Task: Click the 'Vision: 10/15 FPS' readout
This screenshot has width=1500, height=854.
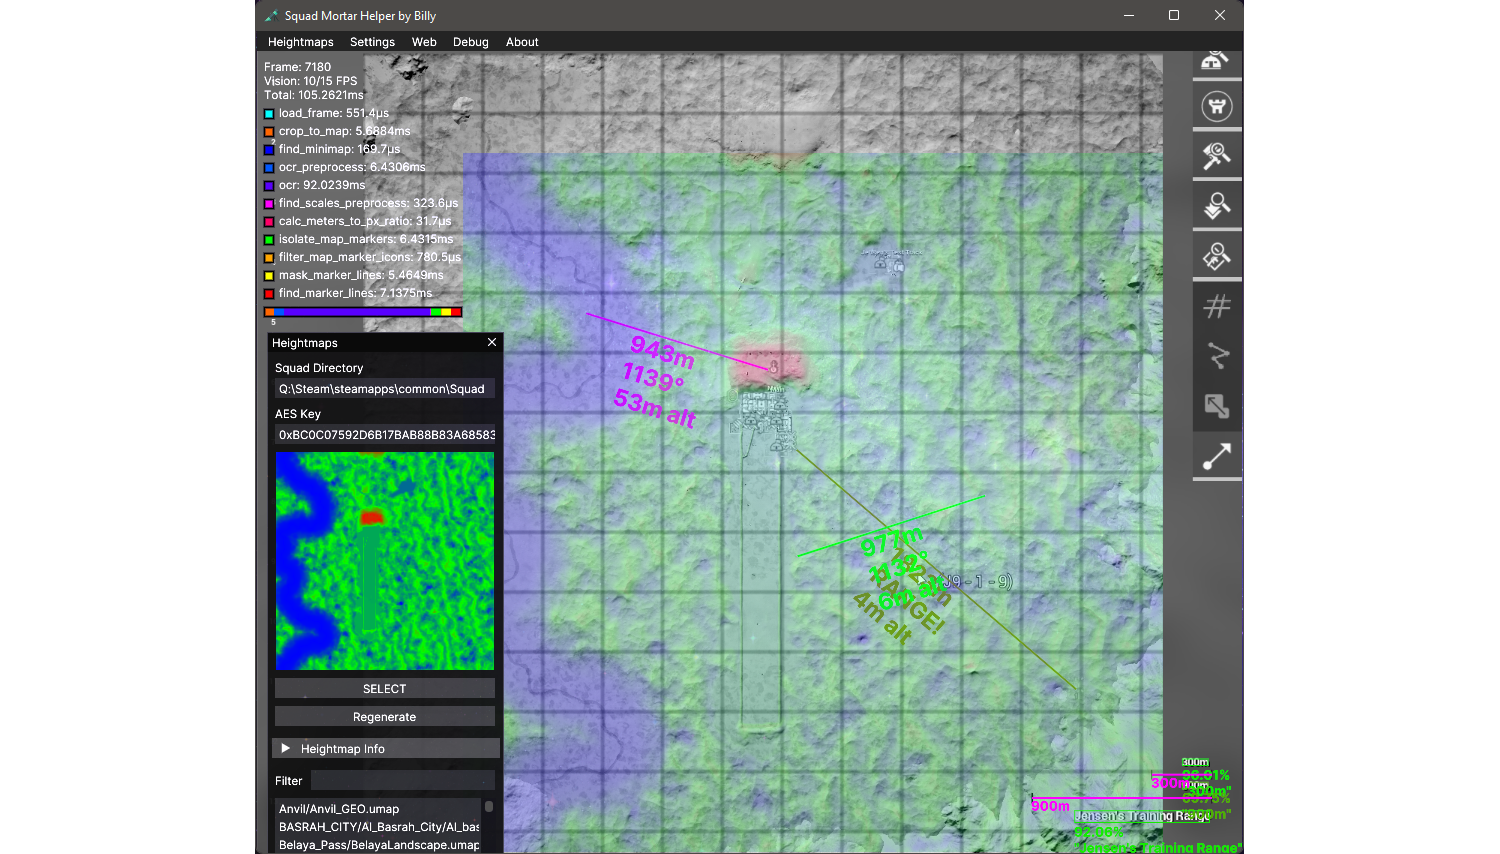Action: pos(310,81)
